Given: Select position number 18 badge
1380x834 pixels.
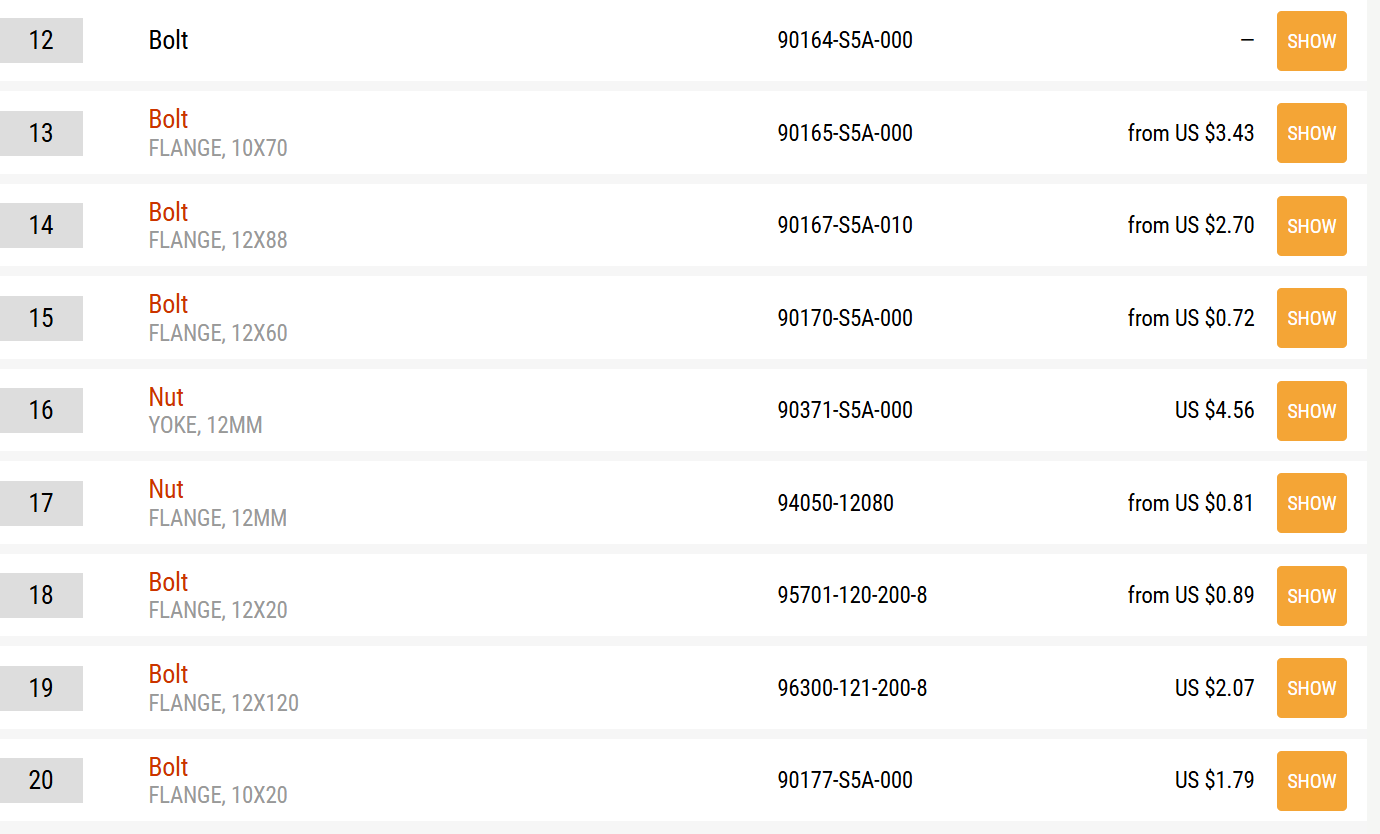Looking at the screenshot, I should tap(41, 596).
